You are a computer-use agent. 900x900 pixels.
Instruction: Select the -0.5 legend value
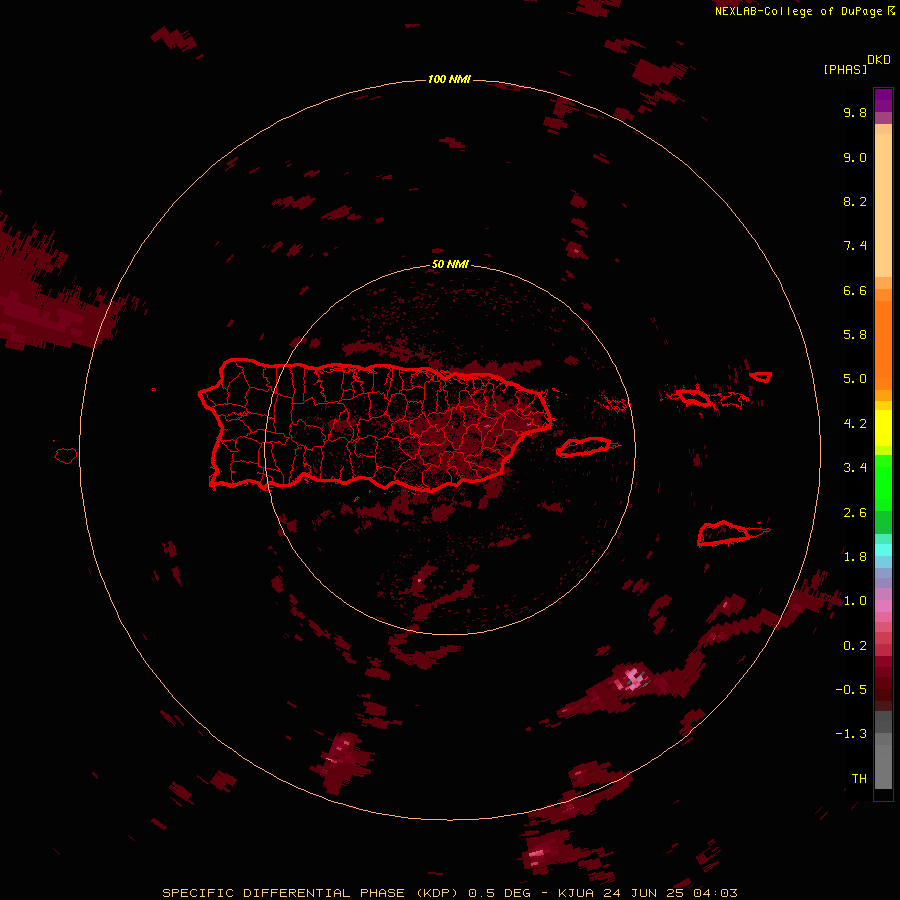pyautogui.click(x=851, y=690)
